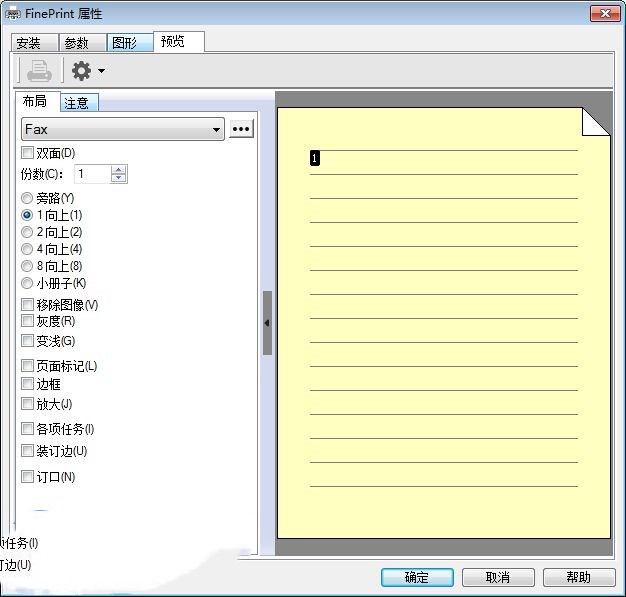Click the 份数 copies input field
Image resolution: width=626 pixels, height=597 pixels.
click(x=93, y=174)
